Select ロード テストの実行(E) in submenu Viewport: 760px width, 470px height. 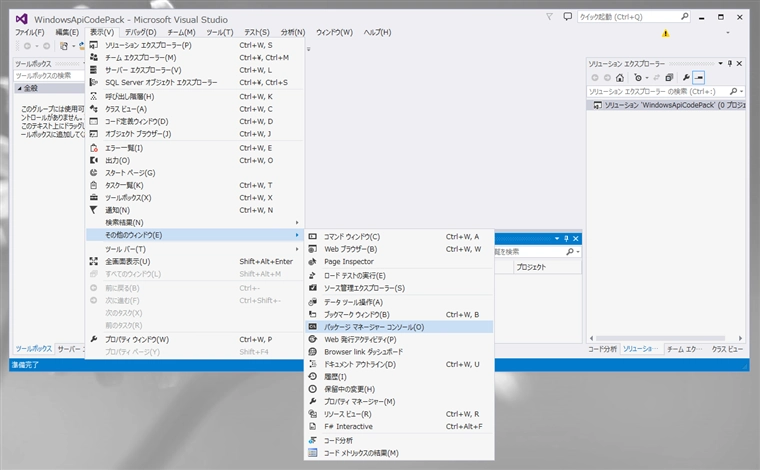[x=399, y=275]
